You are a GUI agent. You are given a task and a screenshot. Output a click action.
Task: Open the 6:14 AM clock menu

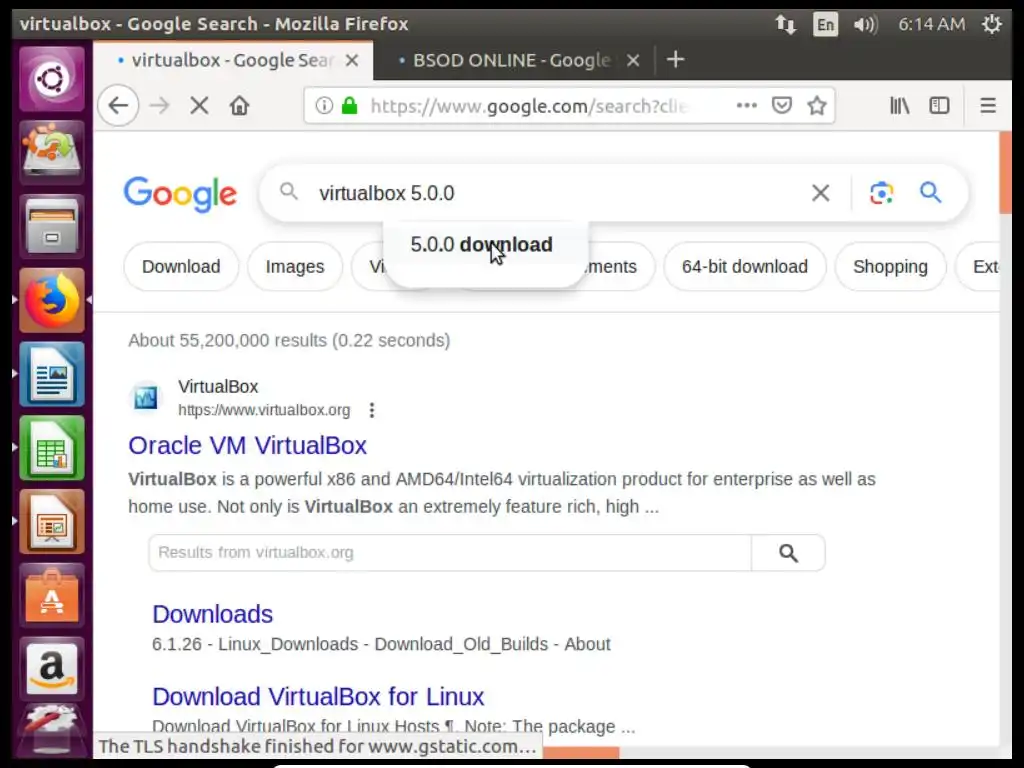point(931,24)
